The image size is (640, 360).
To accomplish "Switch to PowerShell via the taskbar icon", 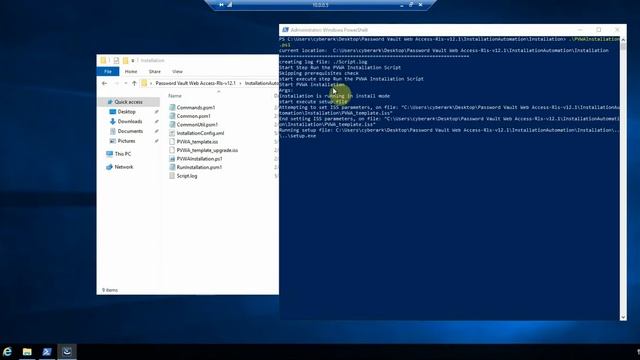I will pos(47,351).
